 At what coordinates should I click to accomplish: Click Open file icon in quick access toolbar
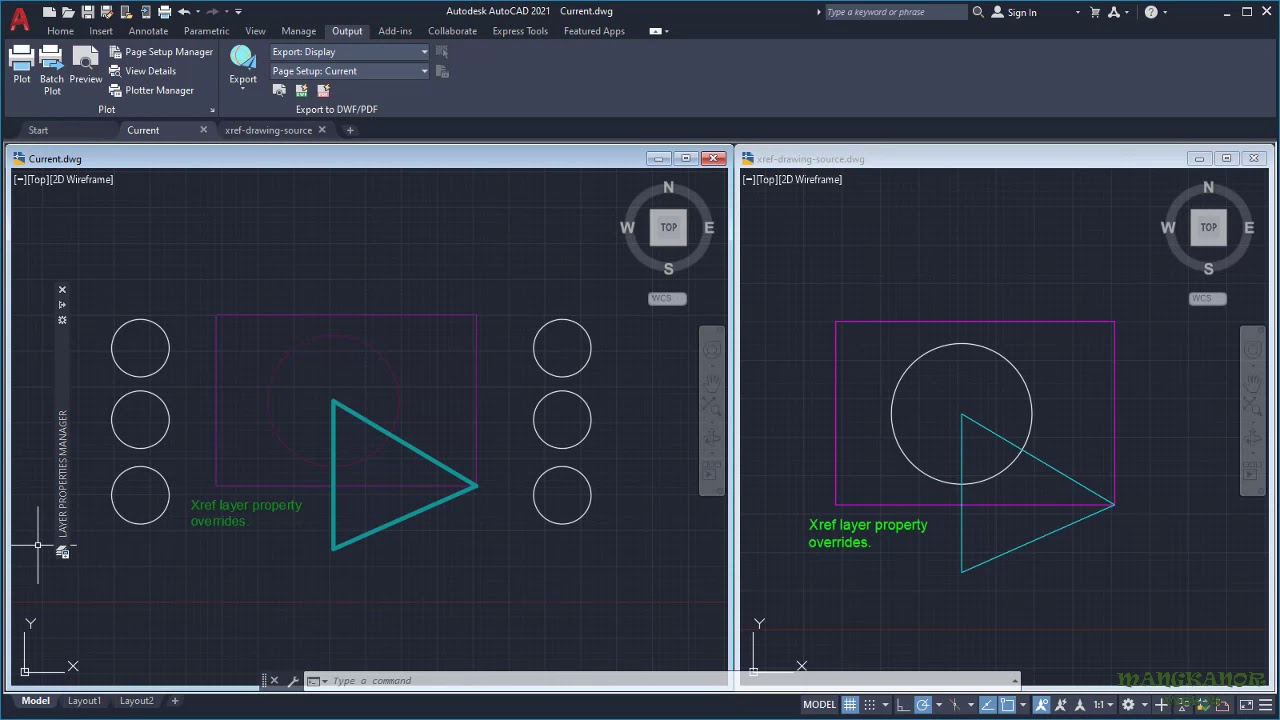(x=68, y=12)
